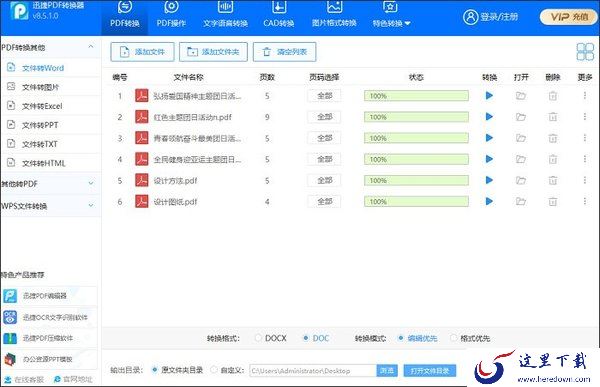Viewport: 600px width, 387px height.
Task: Select 文件转HTML in sidebar
Action: (x=51, y=163)
